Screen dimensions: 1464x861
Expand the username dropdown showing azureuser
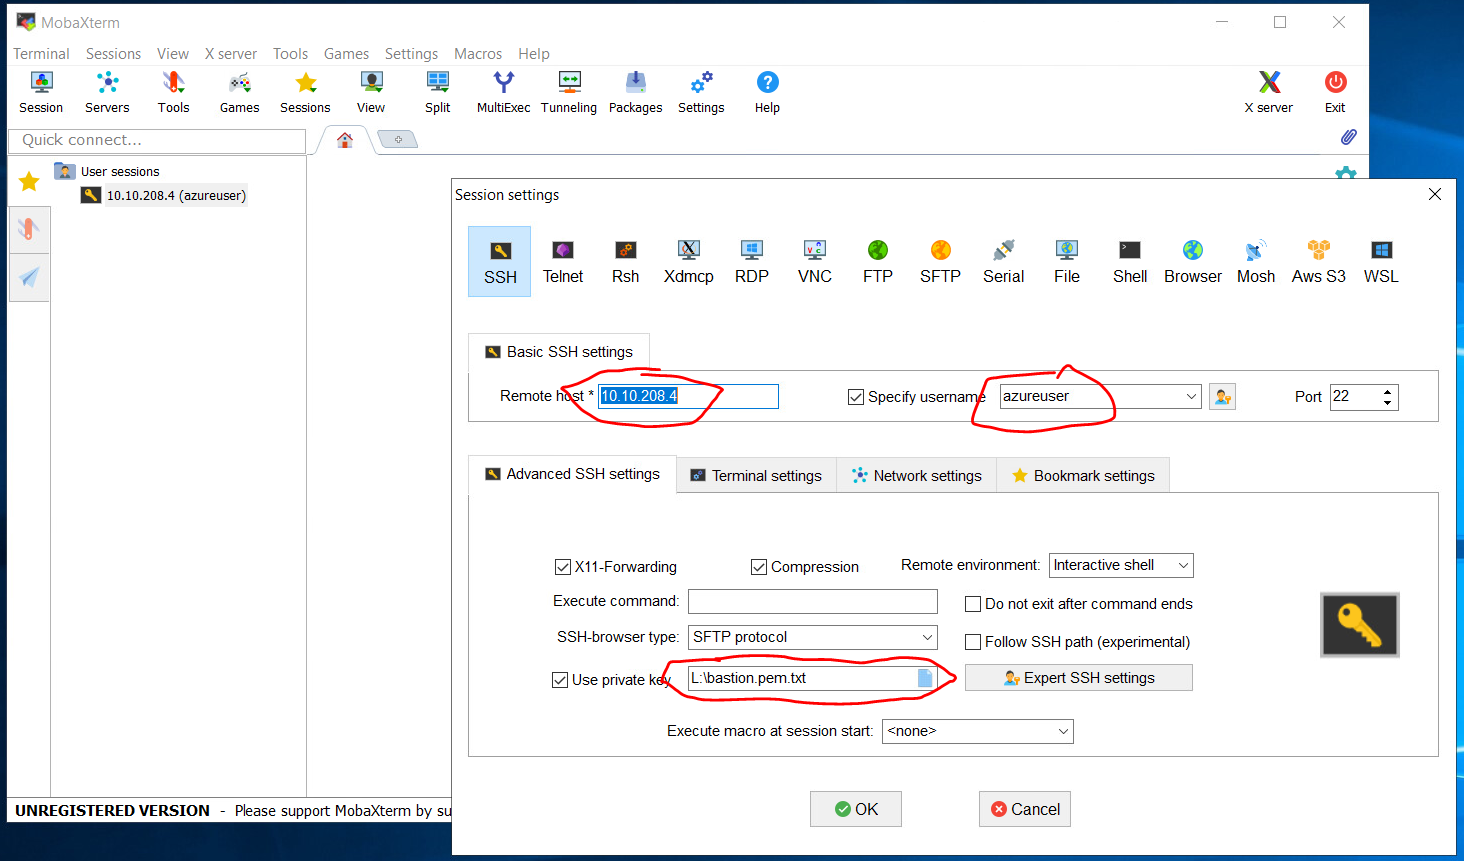tap(1191, 397)
